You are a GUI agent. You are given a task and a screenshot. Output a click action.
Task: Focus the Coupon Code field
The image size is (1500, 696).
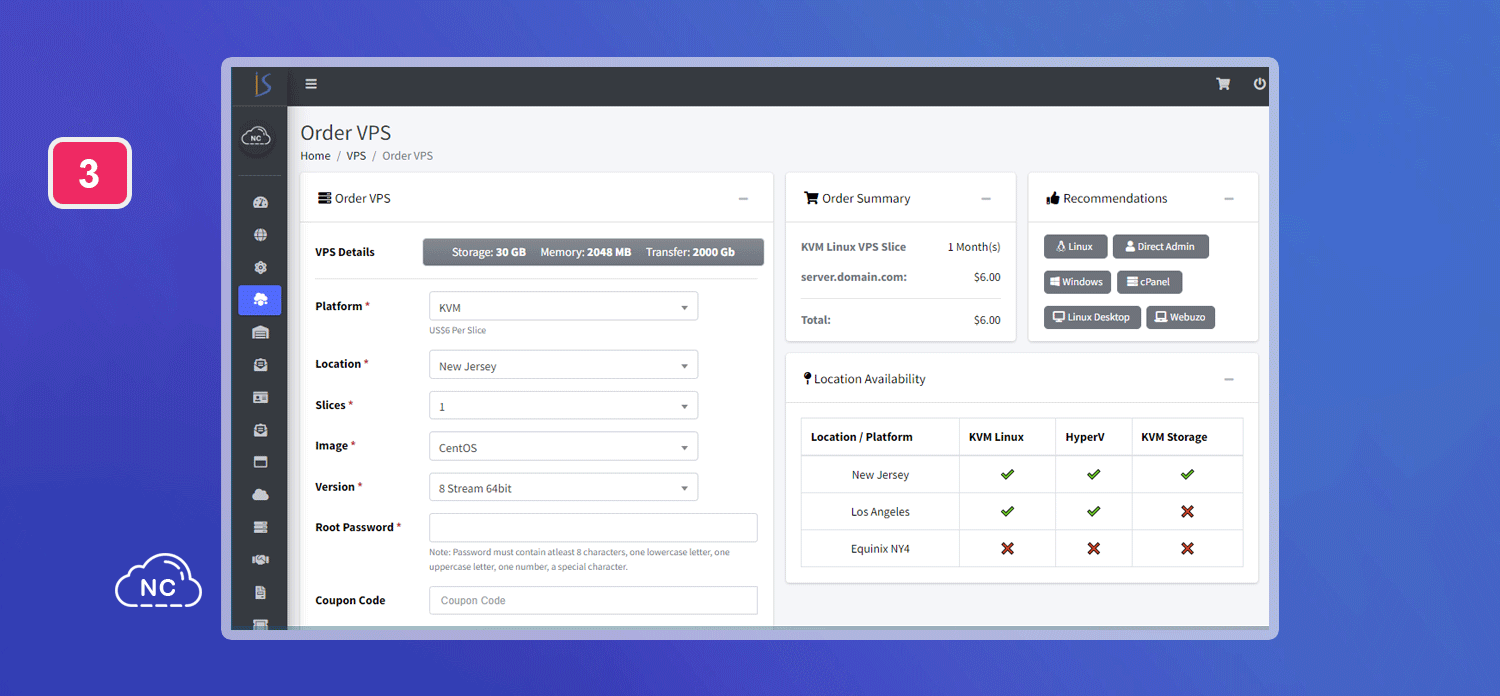click(593, 600)
